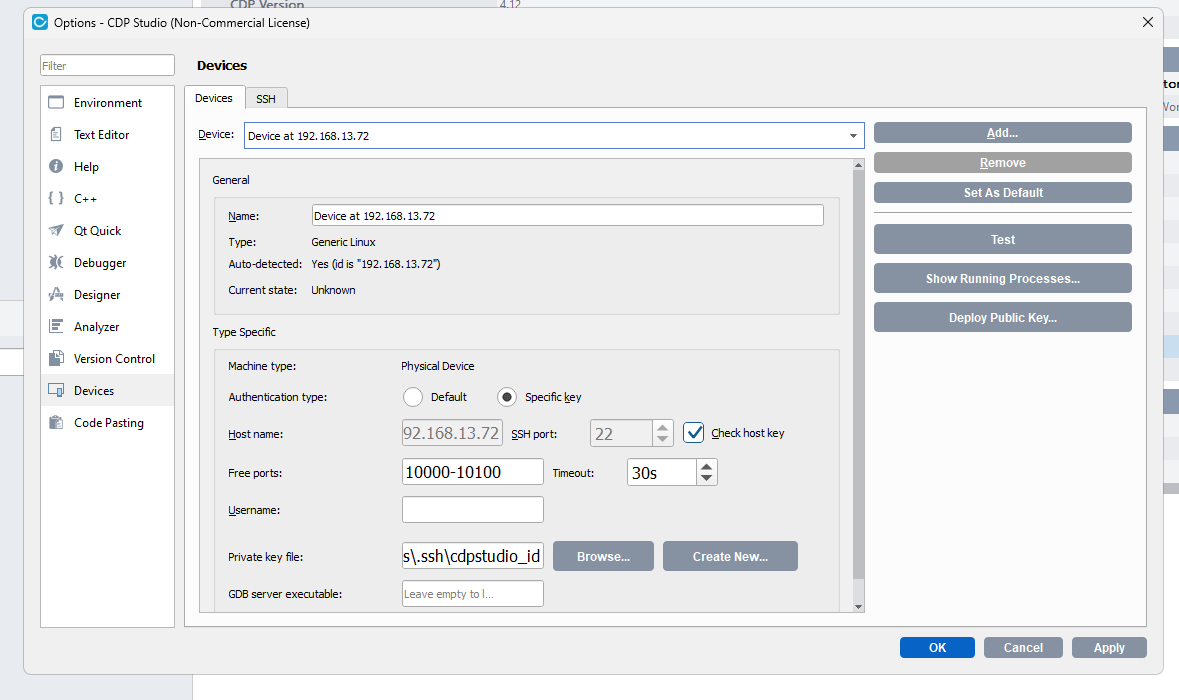This screenshot has width=1179, height=700.
Task: Select Specific key authentication radio
Action: tap(507, 397)
